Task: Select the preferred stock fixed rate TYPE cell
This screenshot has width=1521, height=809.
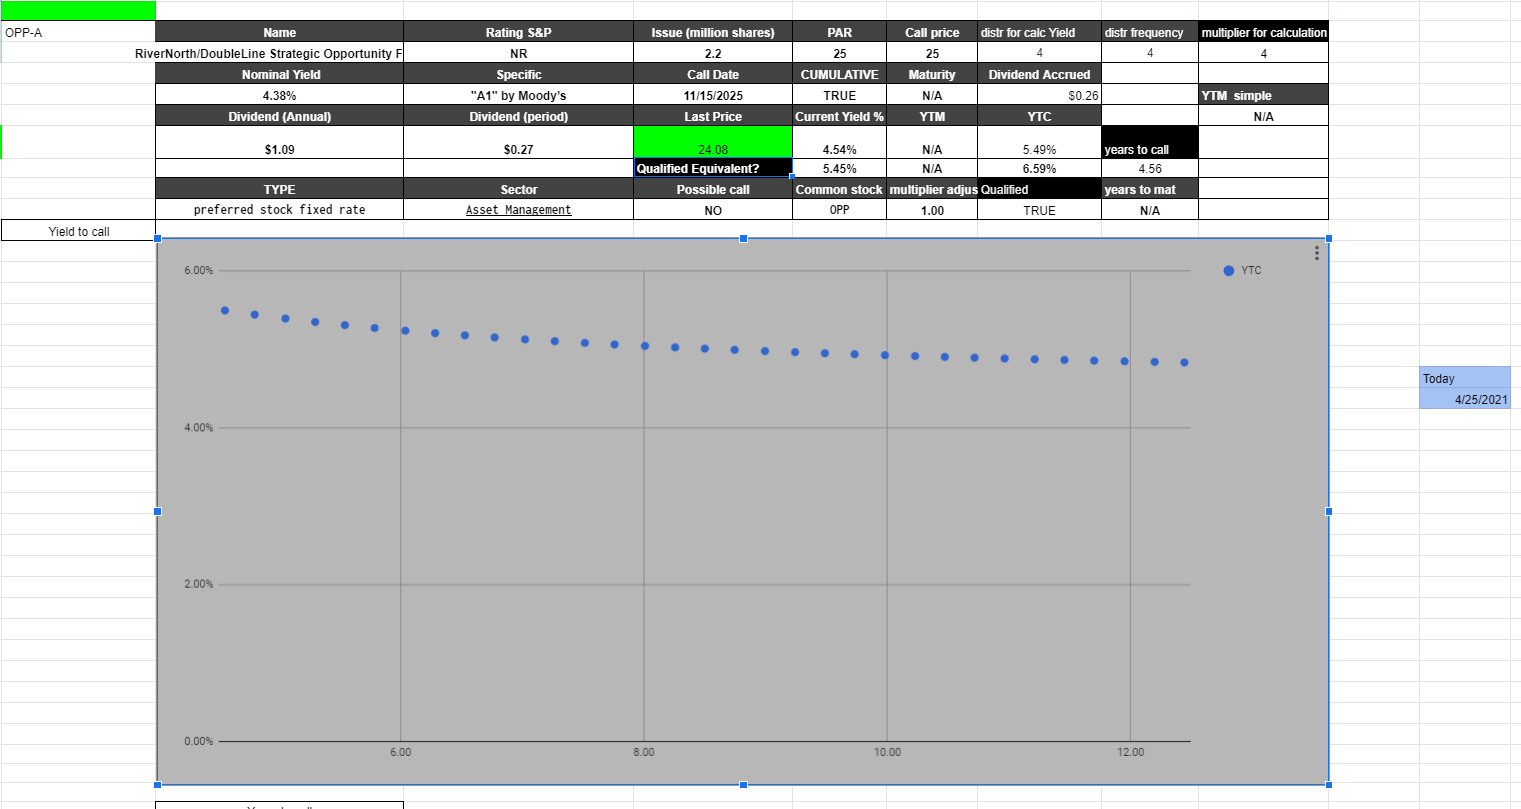Action: (x=279, y=210)
